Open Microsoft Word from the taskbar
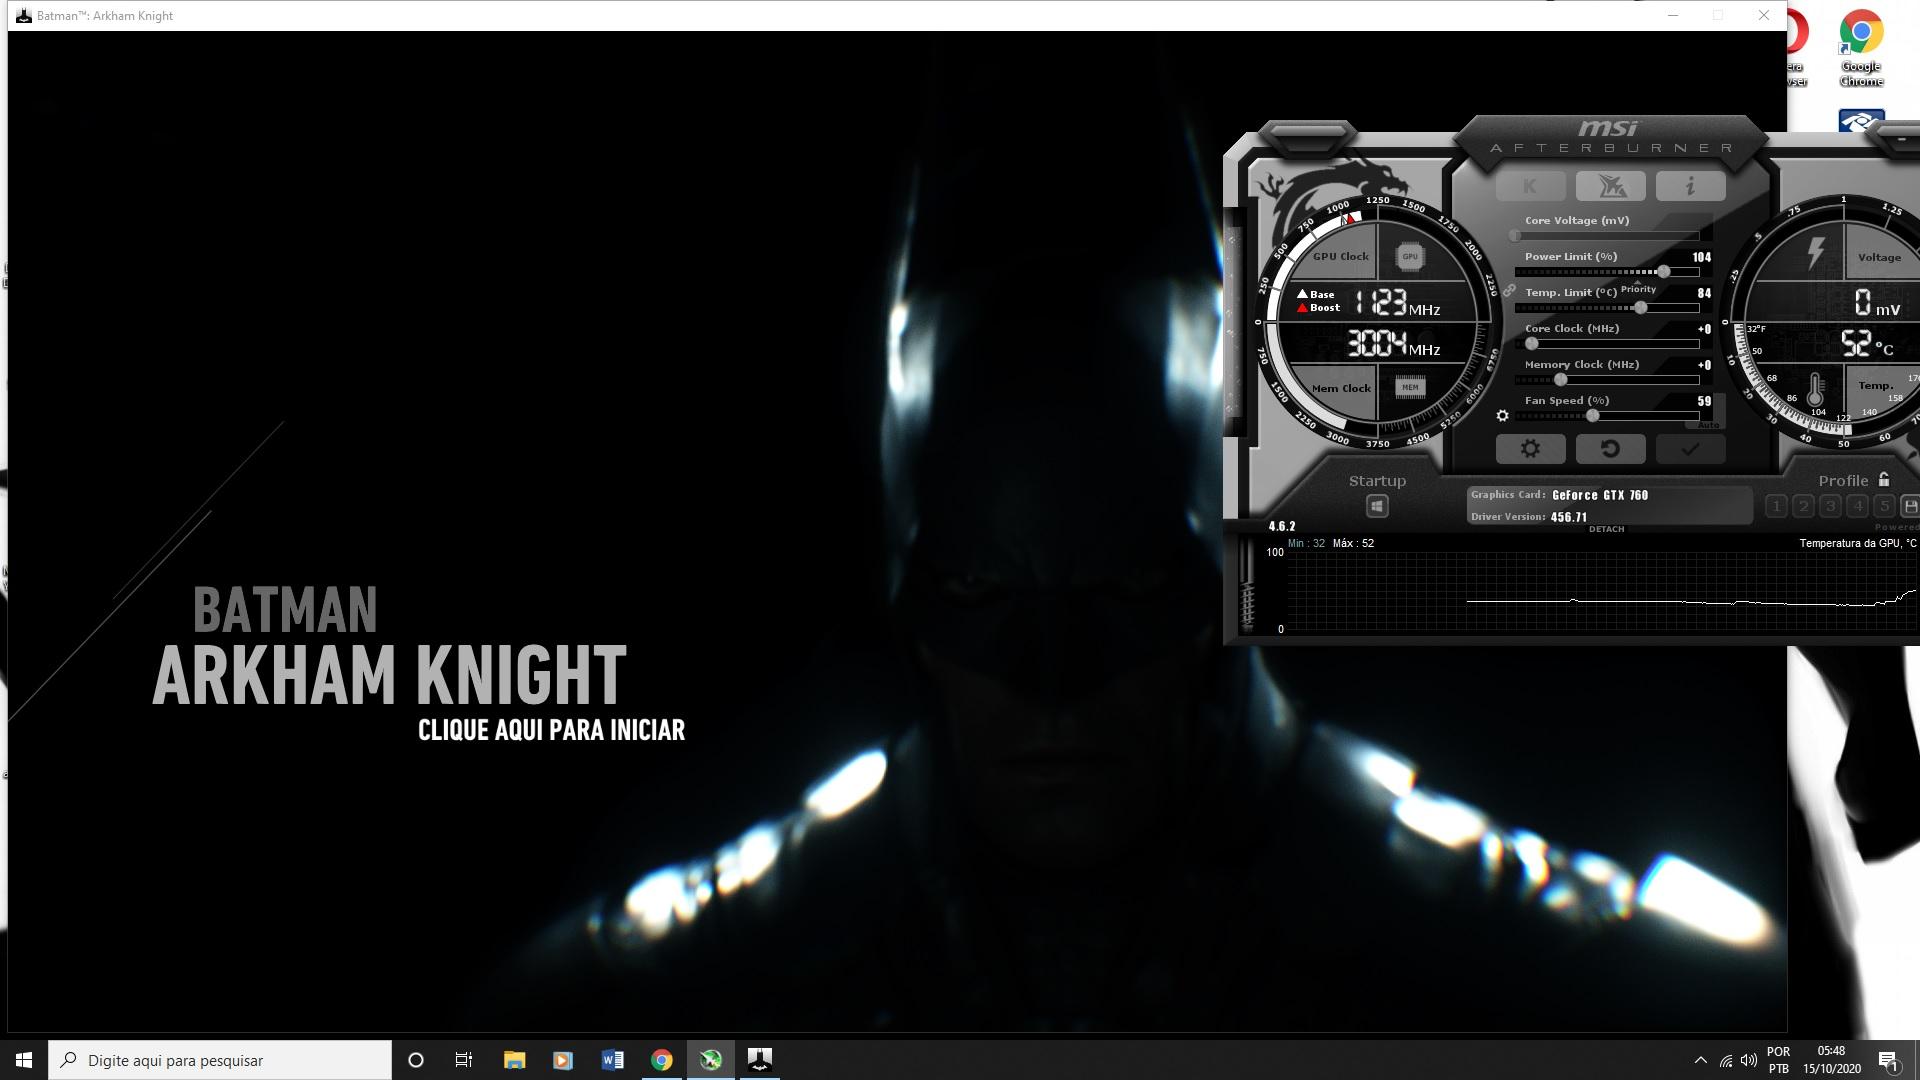 tap(612, 1060)
